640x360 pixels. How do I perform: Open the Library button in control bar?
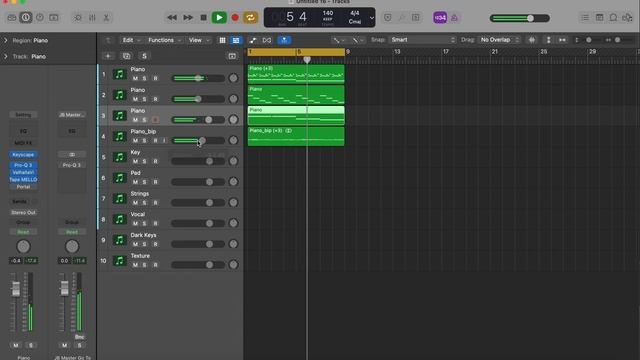click(12, 18)
